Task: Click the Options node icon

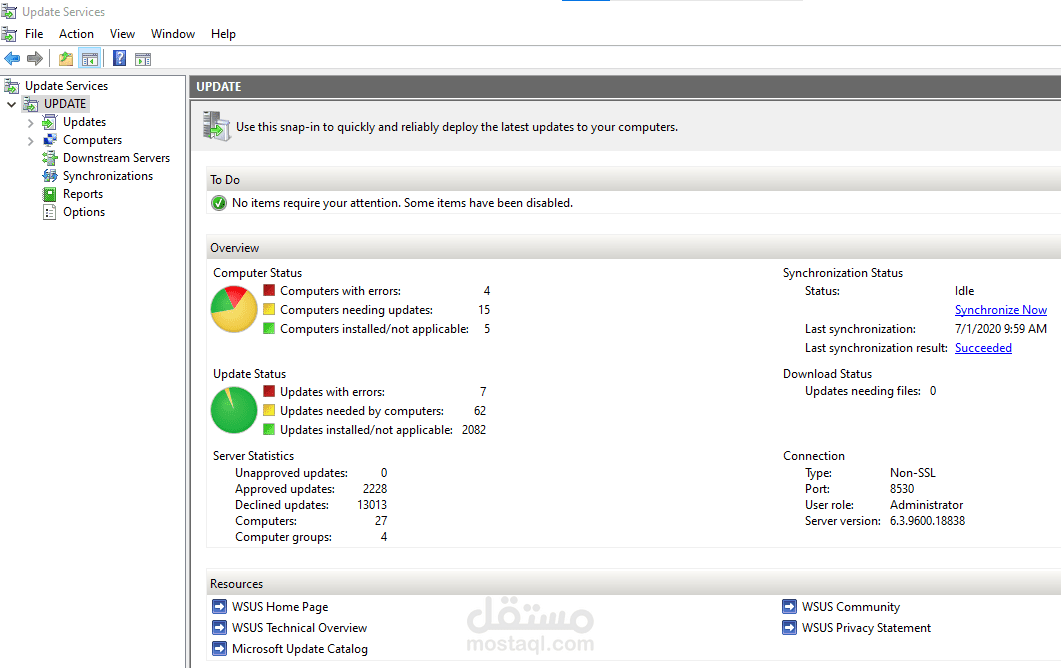Action: [x=49, y=213]
